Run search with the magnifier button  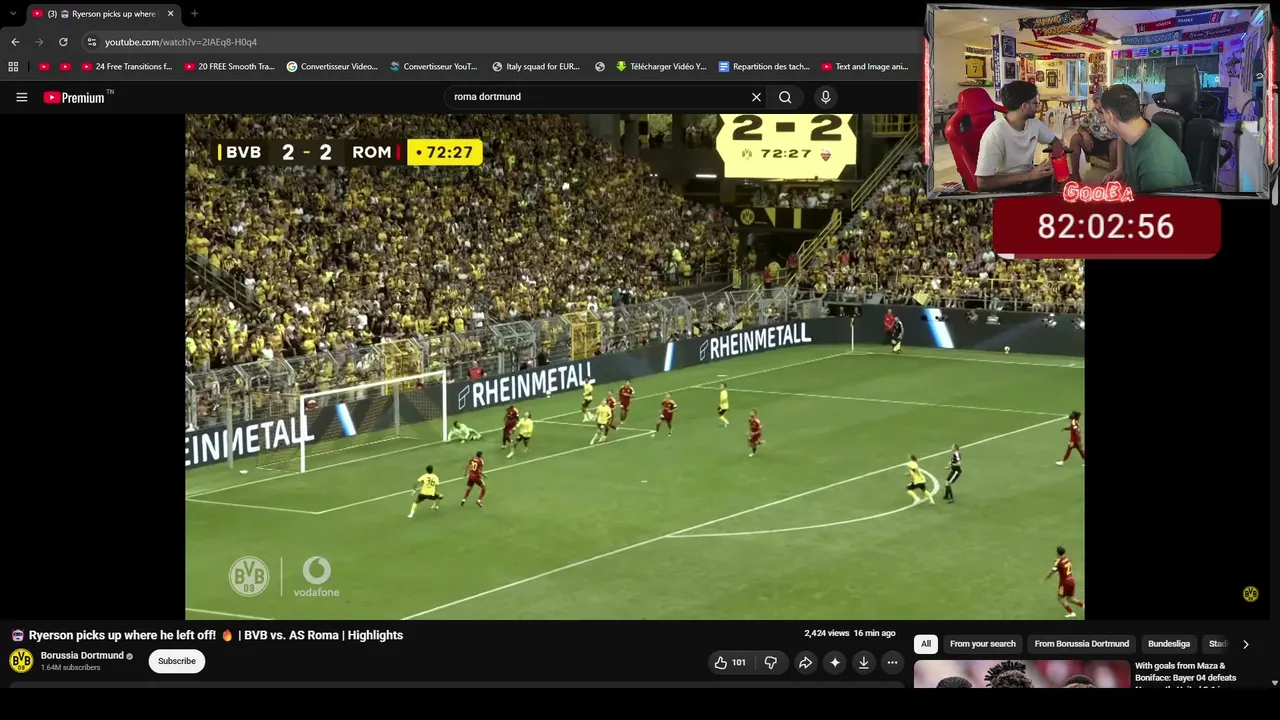coord(785,97)
